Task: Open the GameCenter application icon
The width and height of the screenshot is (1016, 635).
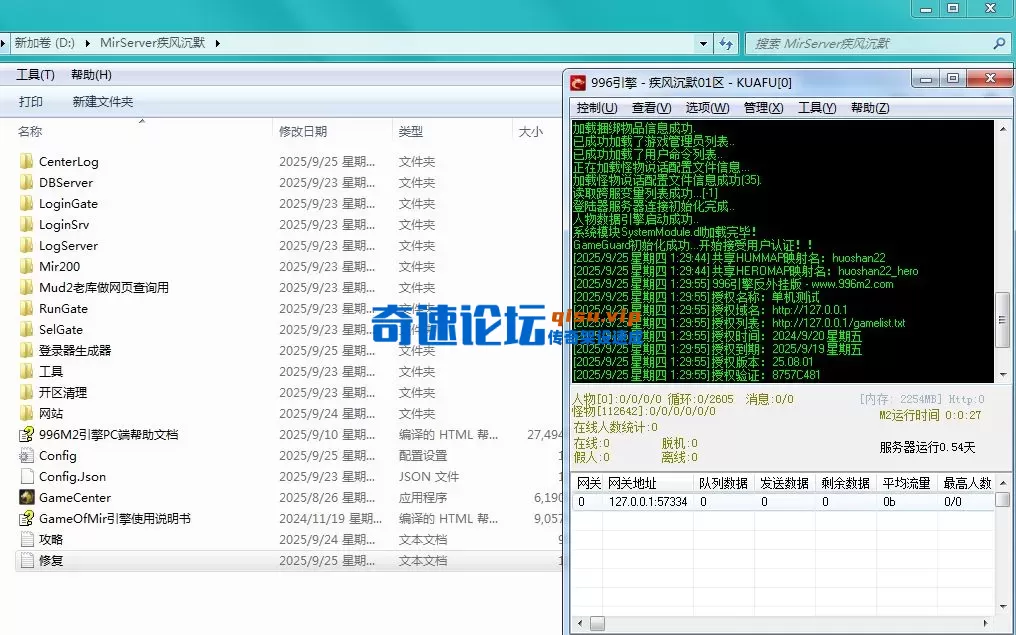Action: pyautogui.click(x=27, y=497)
